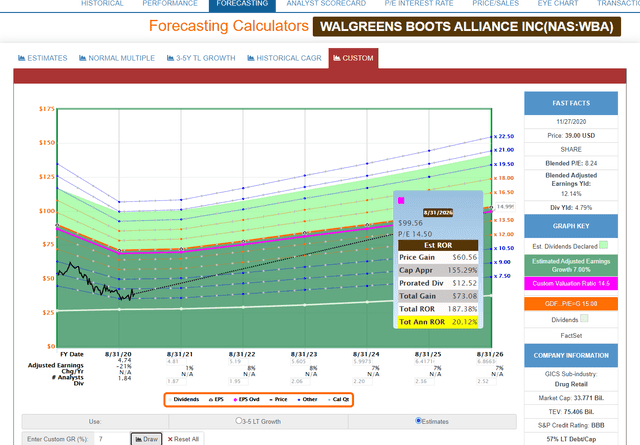
Task: Click the Graph Key header
Action: point(571,226)
